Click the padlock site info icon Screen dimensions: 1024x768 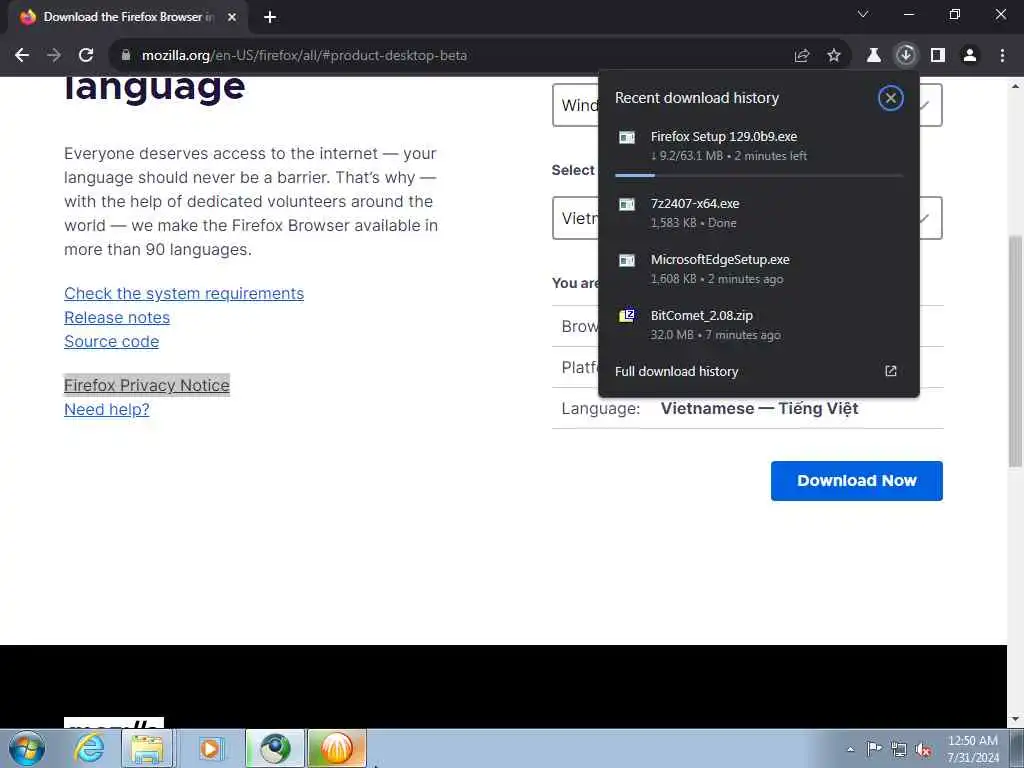click(126, 56)
